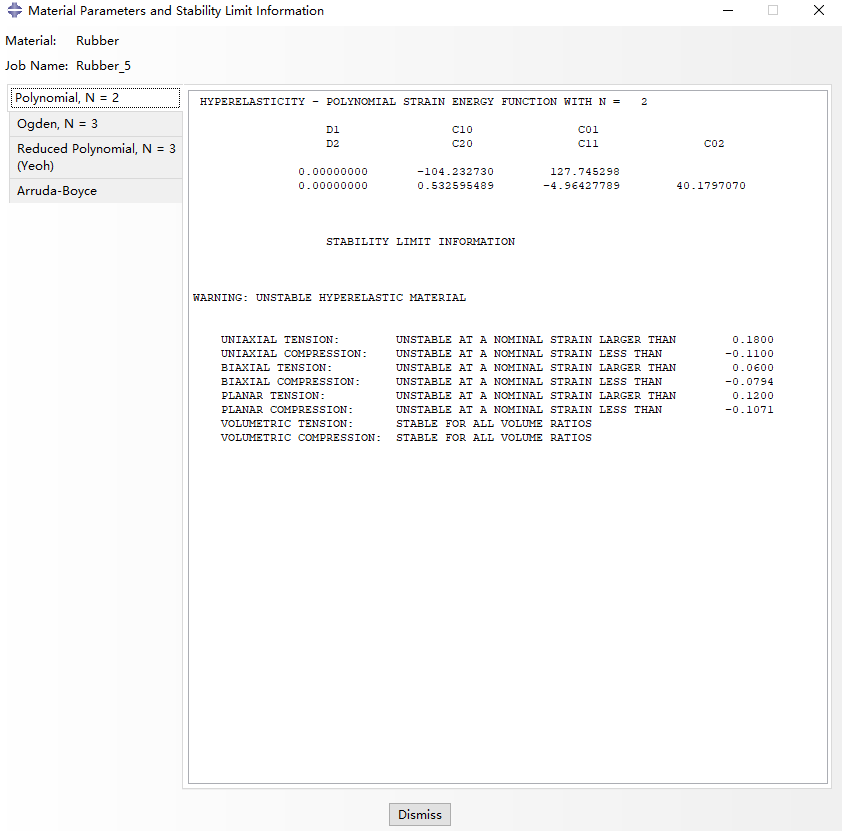The image size is (842, 831).
Task: Click the strain limit value -0.1071
Action: (x=749, y=410)
